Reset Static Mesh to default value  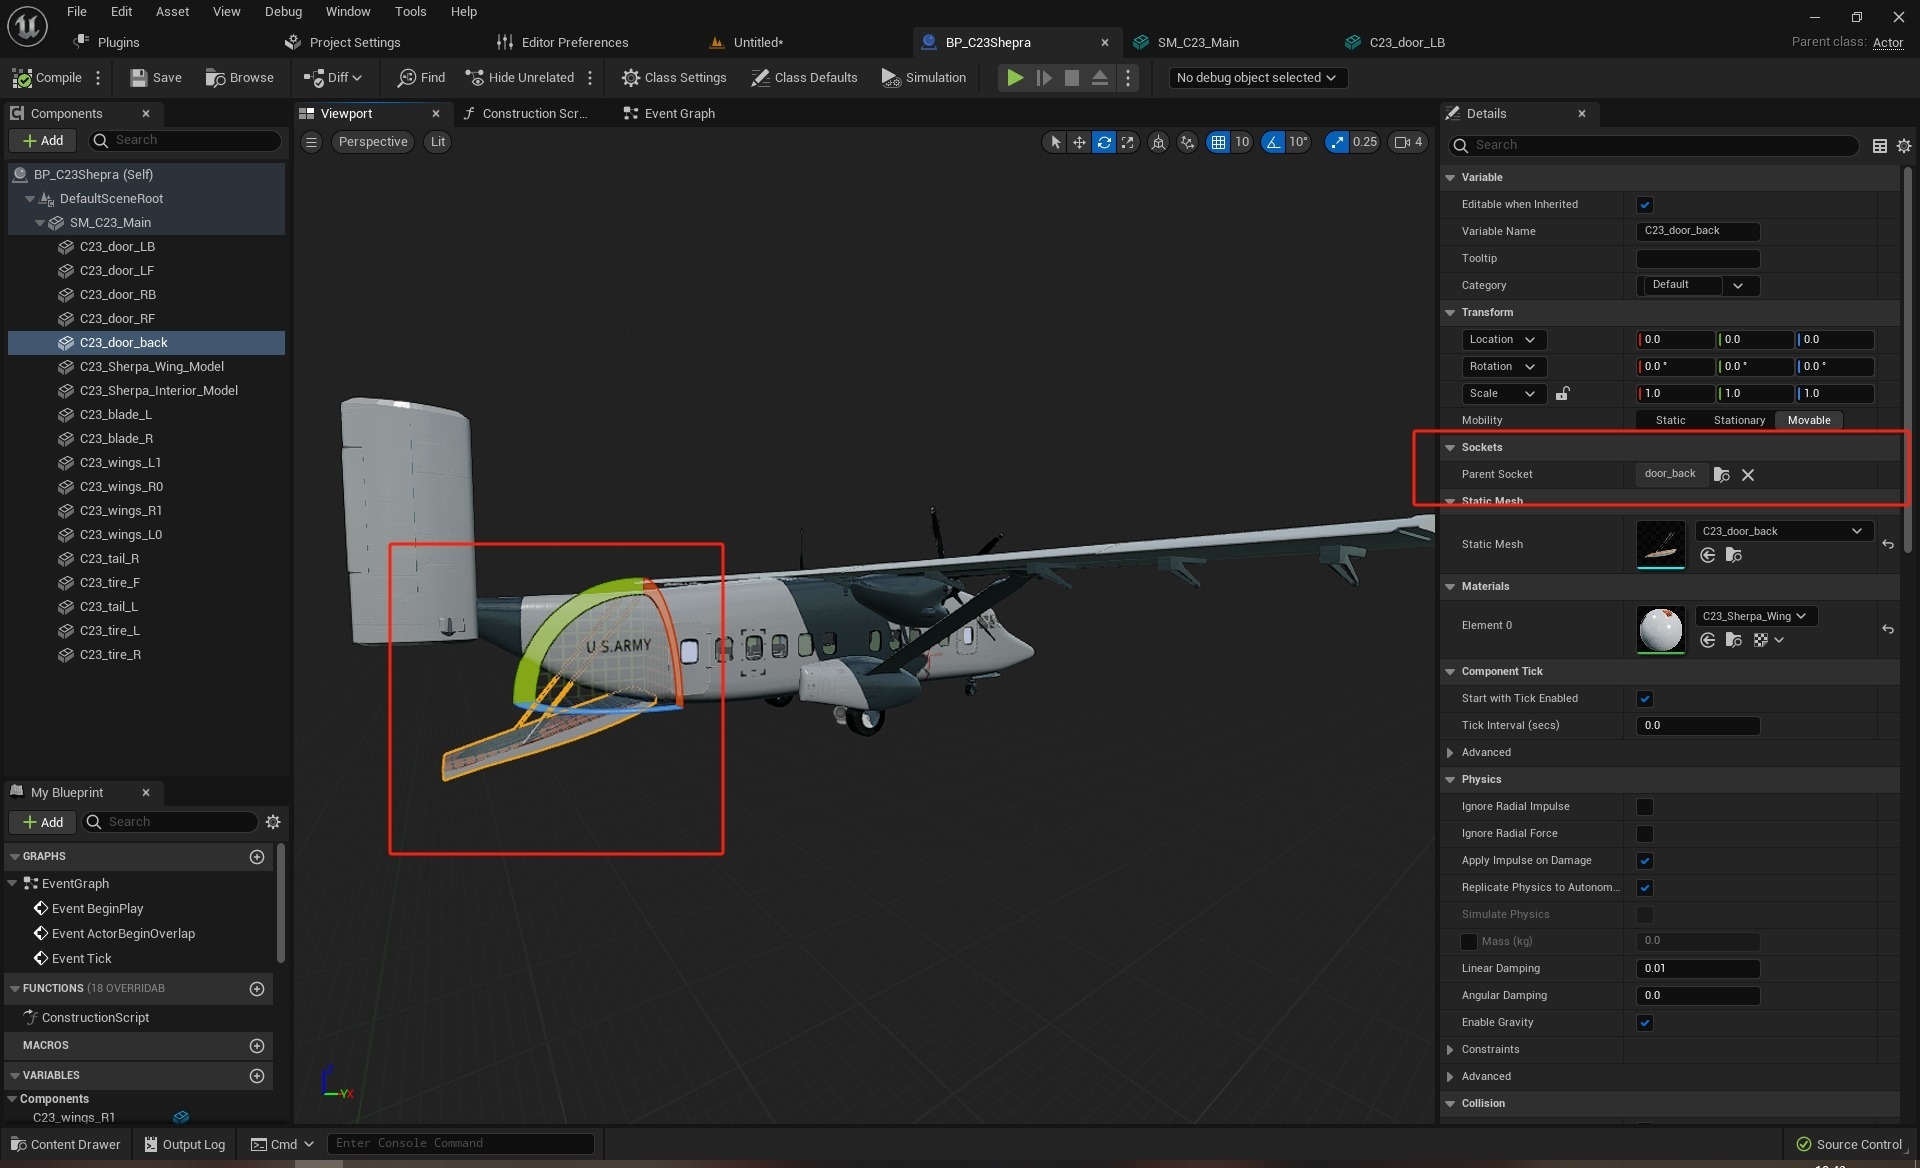tap(1888, 545)
